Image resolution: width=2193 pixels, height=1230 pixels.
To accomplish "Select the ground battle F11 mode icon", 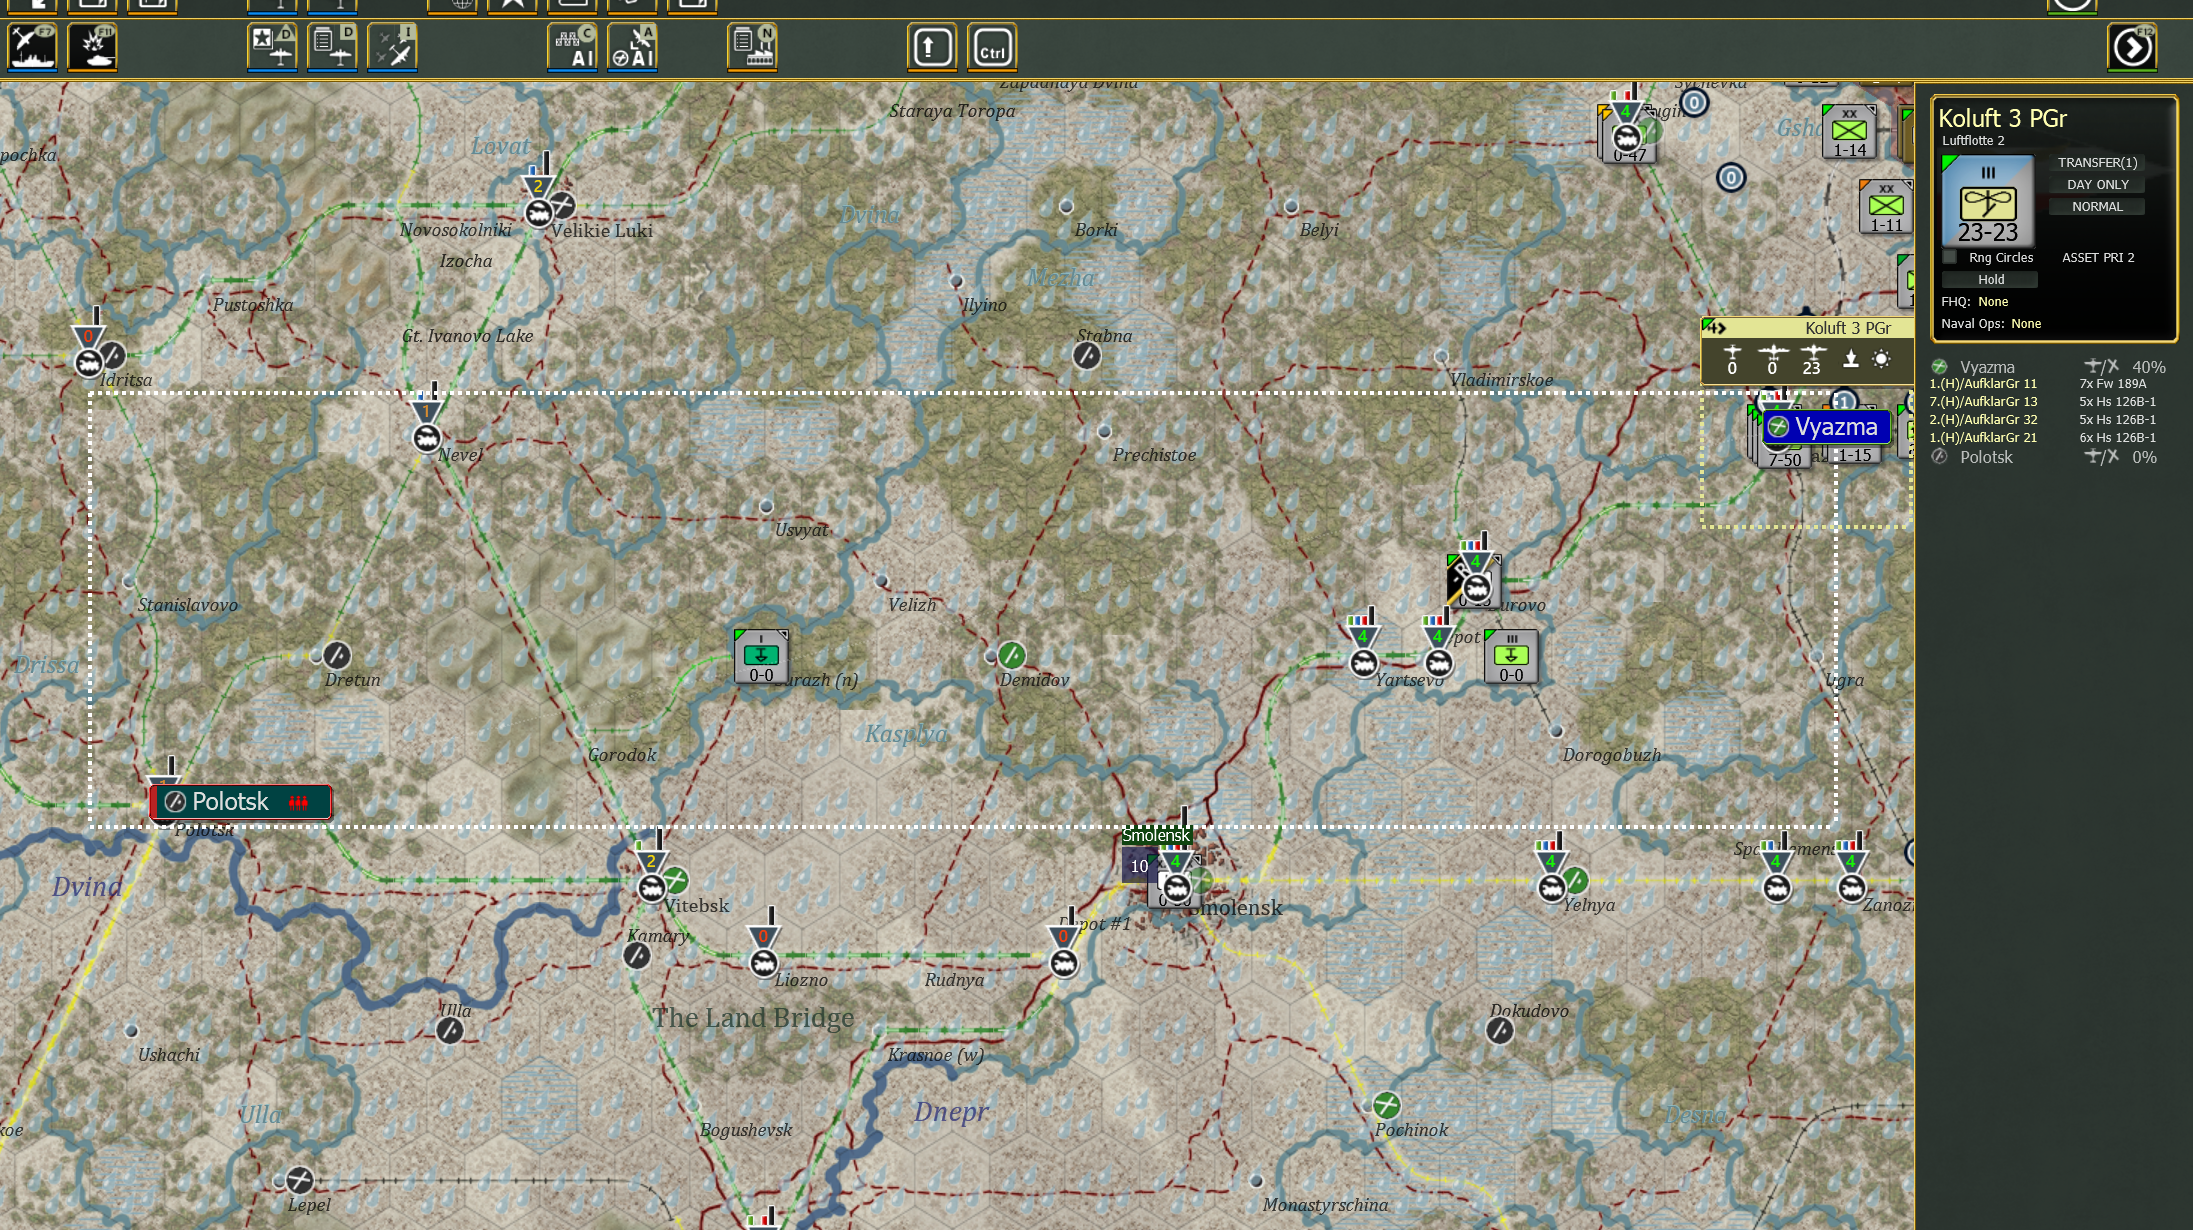I will pos(92,47).
